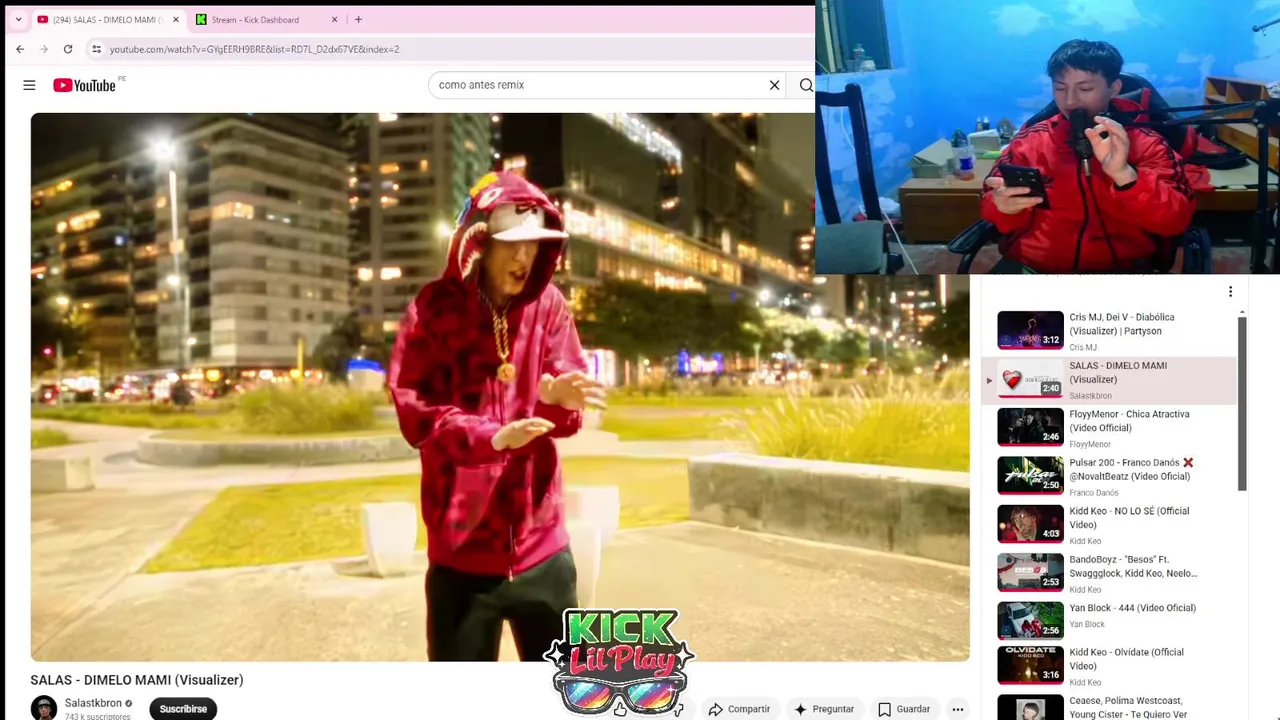Viewport: 1280px width, 720px height.
Task: Open Cris MJ, Dei V - Diabólica title
Action: coord(1122,324)
